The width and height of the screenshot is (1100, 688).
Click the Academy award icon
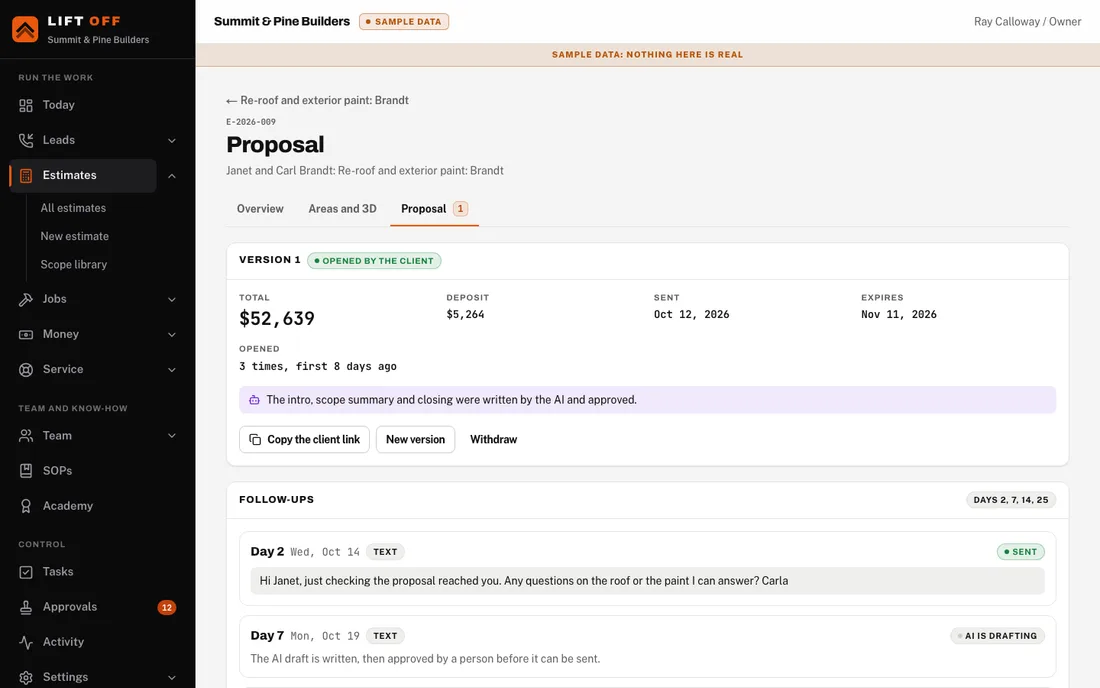(x=26, y=506)
